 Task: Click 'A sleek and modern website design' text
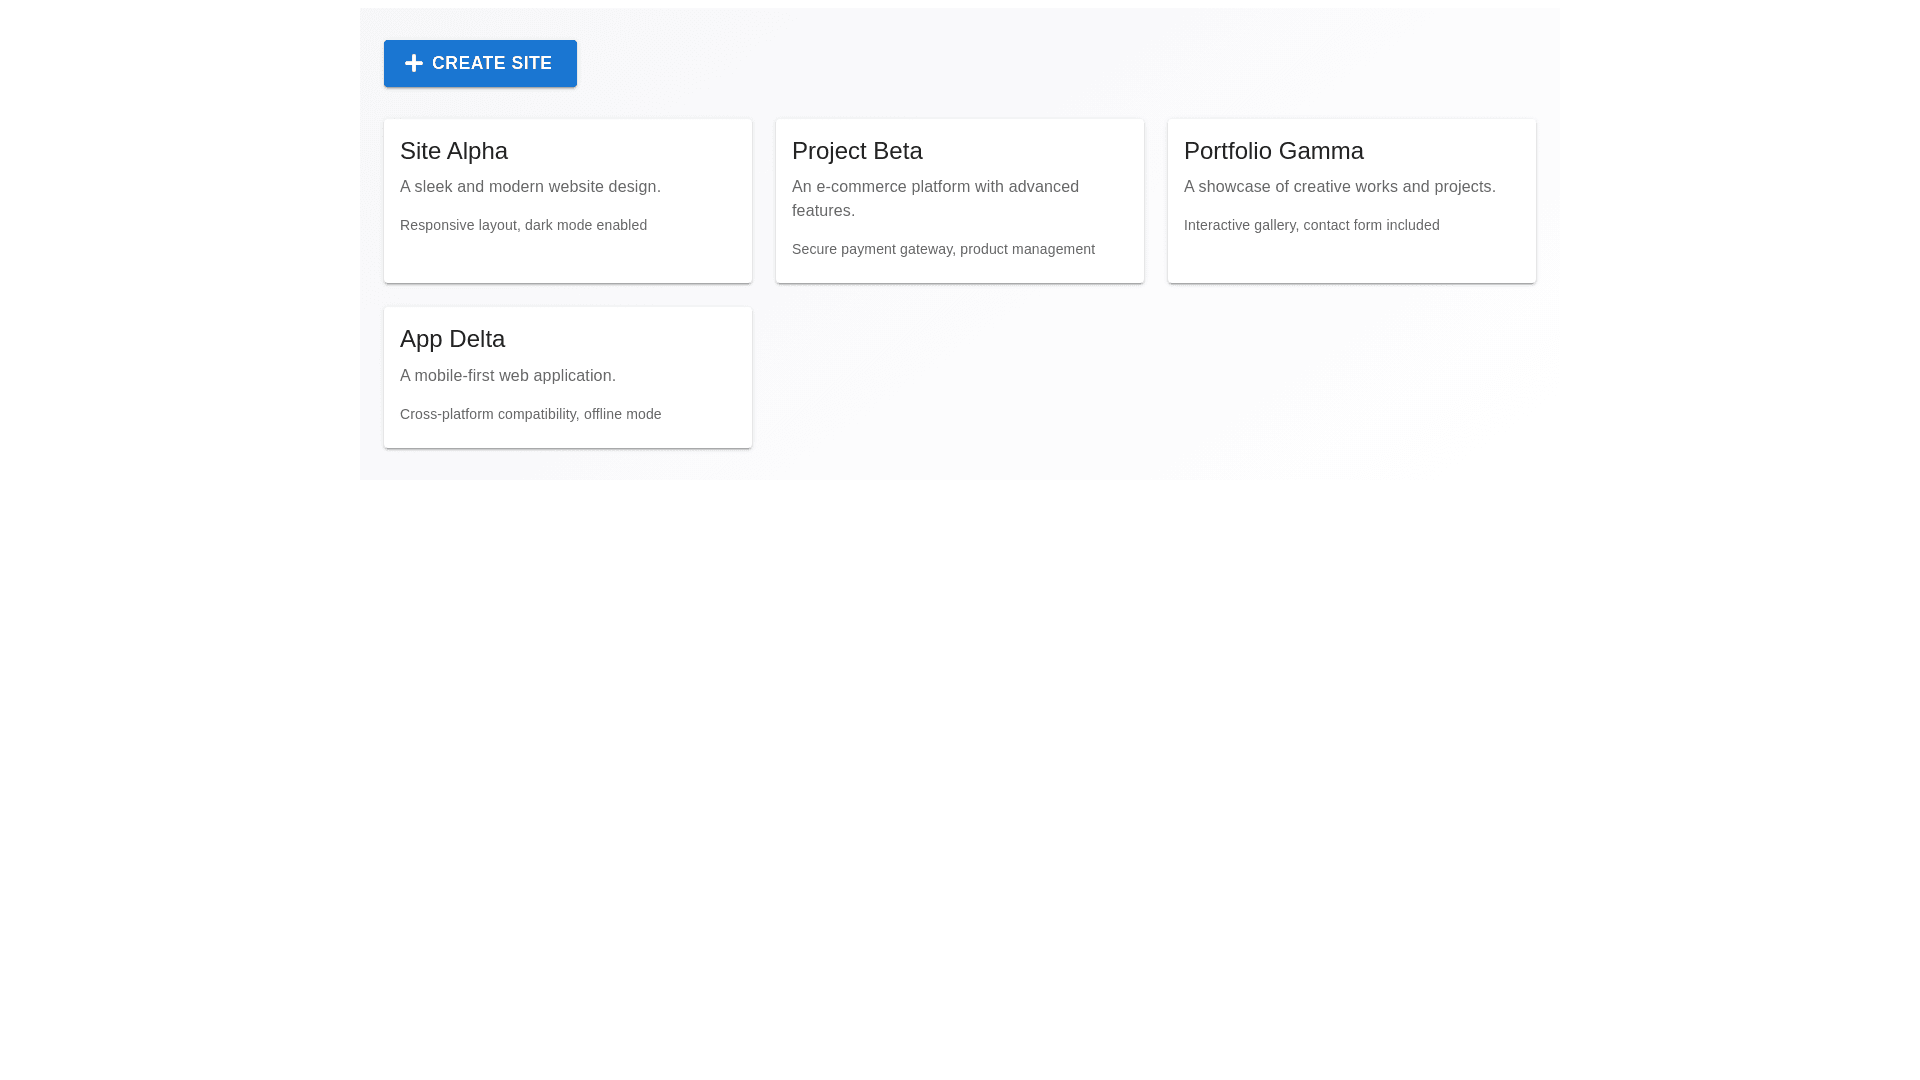[x=530, y=187]
